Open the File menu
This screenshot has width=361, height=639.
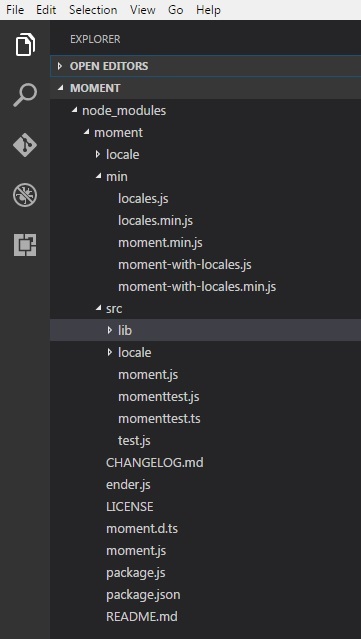click(x=15, y=9)
